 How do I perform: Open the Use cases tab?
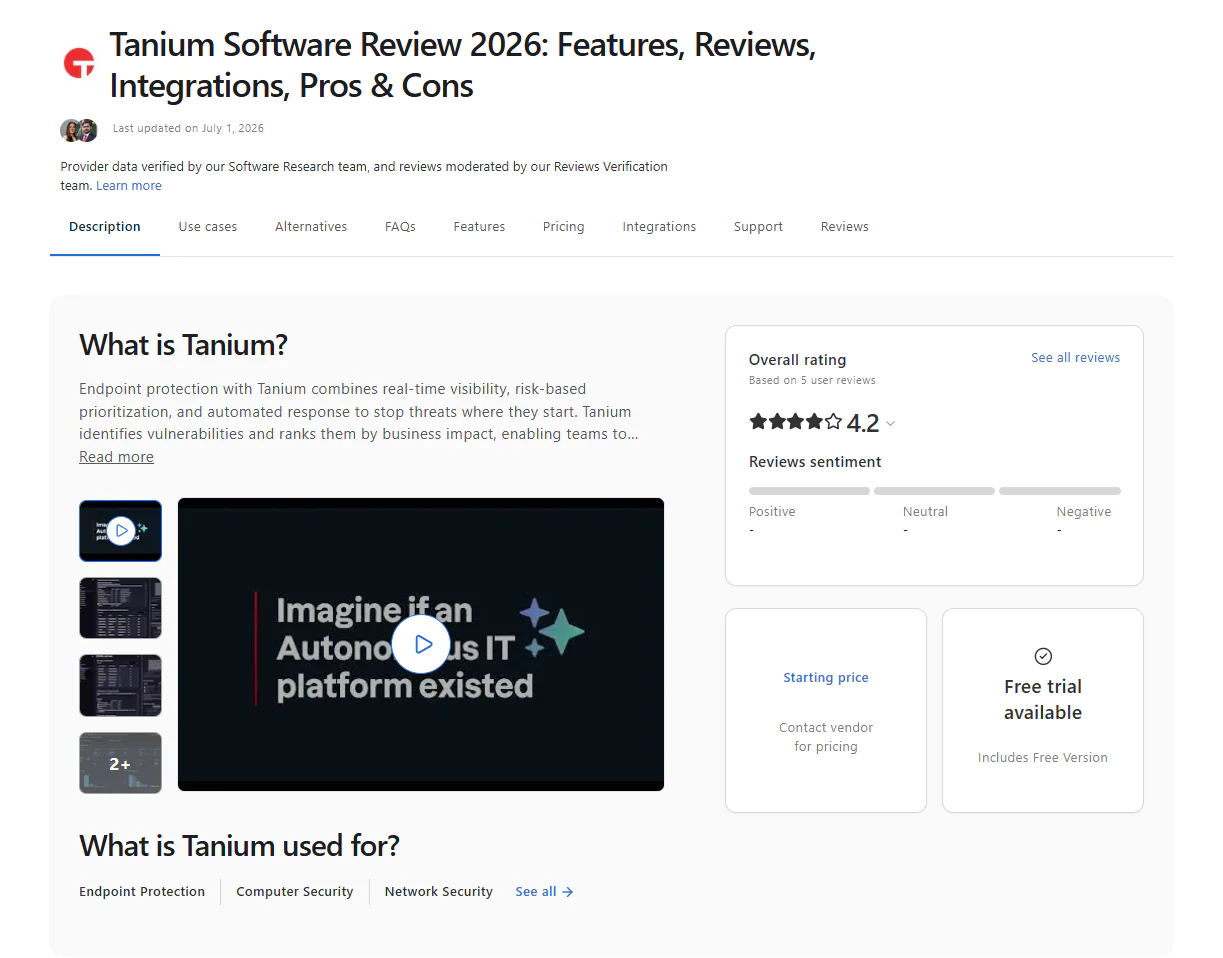pos(208,227)
